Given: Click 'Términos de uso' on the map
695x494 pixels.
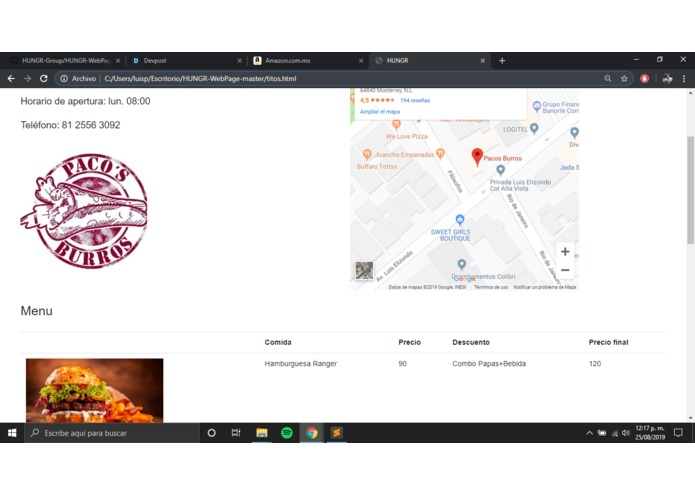Looking at the screenshot, I should [491, 287].
